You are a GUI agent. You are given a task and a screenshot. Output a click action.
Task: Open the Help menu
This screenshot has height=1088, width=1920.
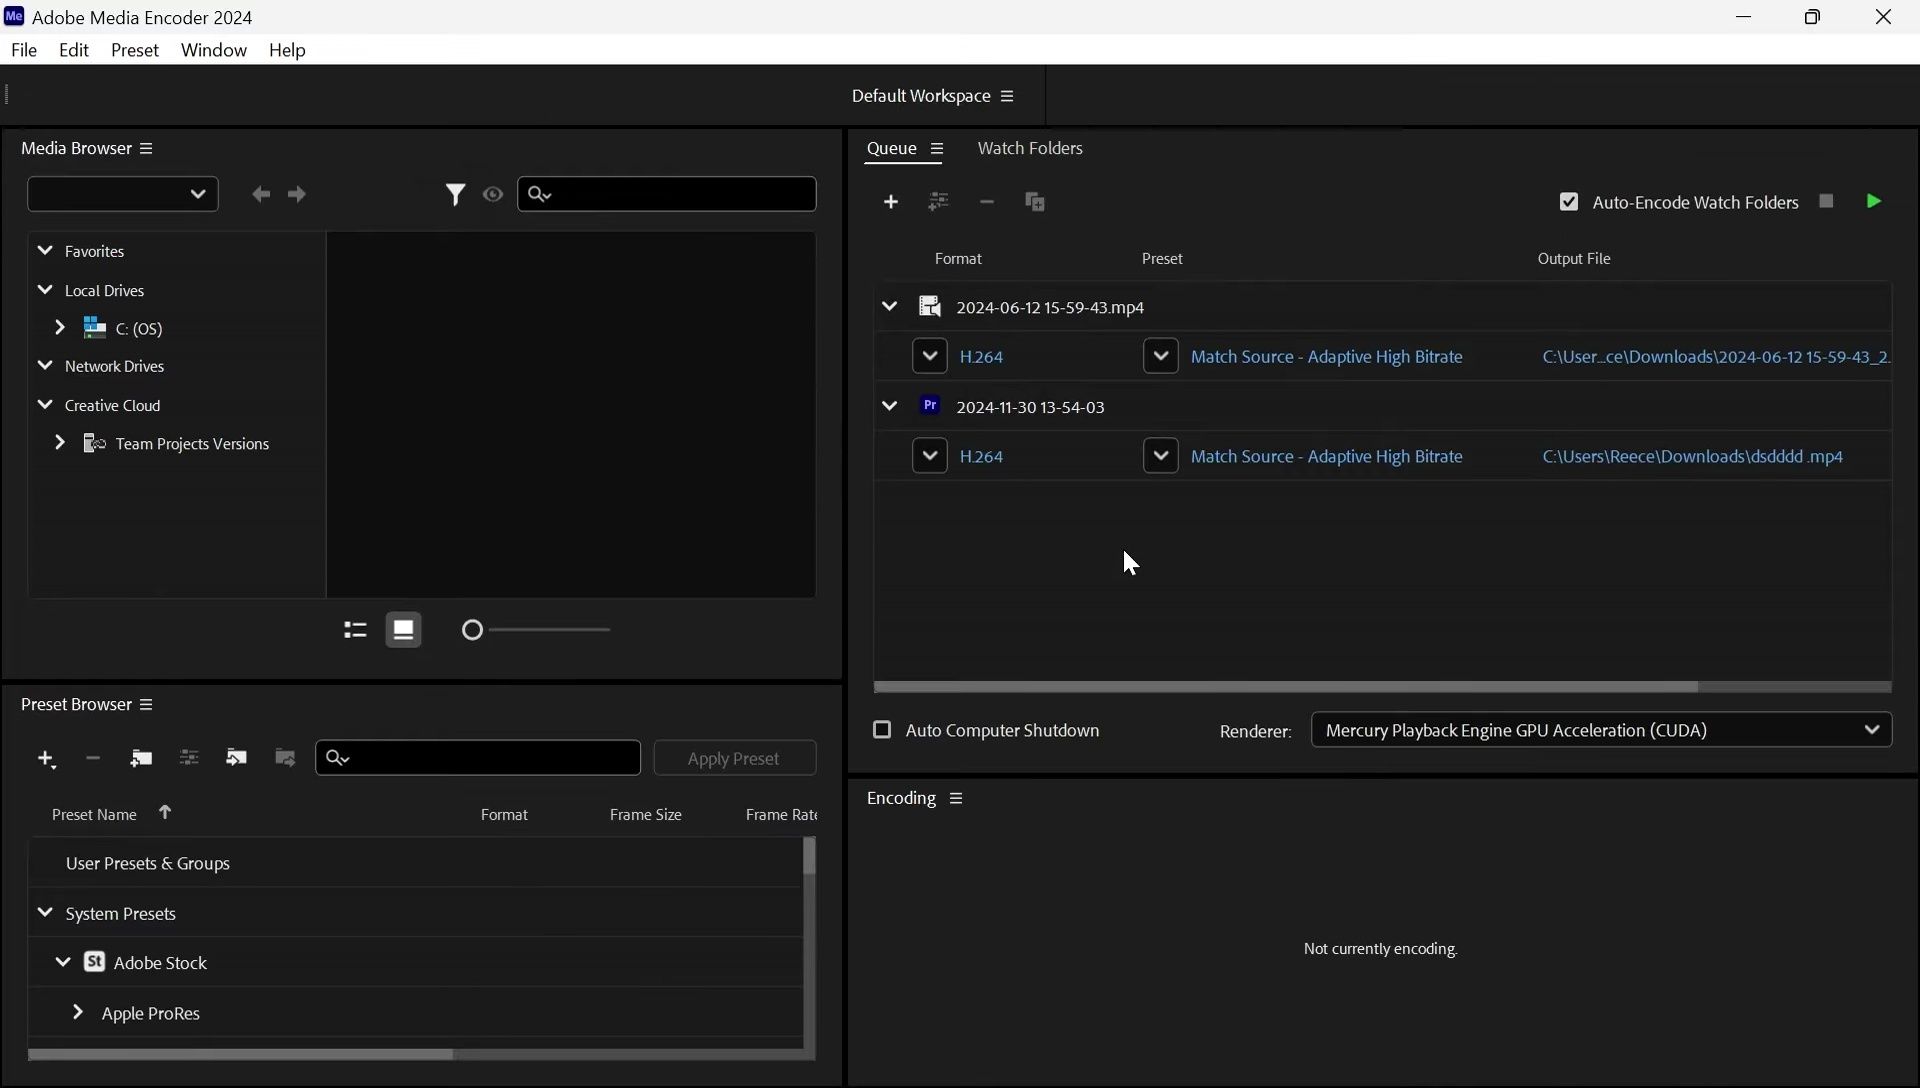pos(287,50)
